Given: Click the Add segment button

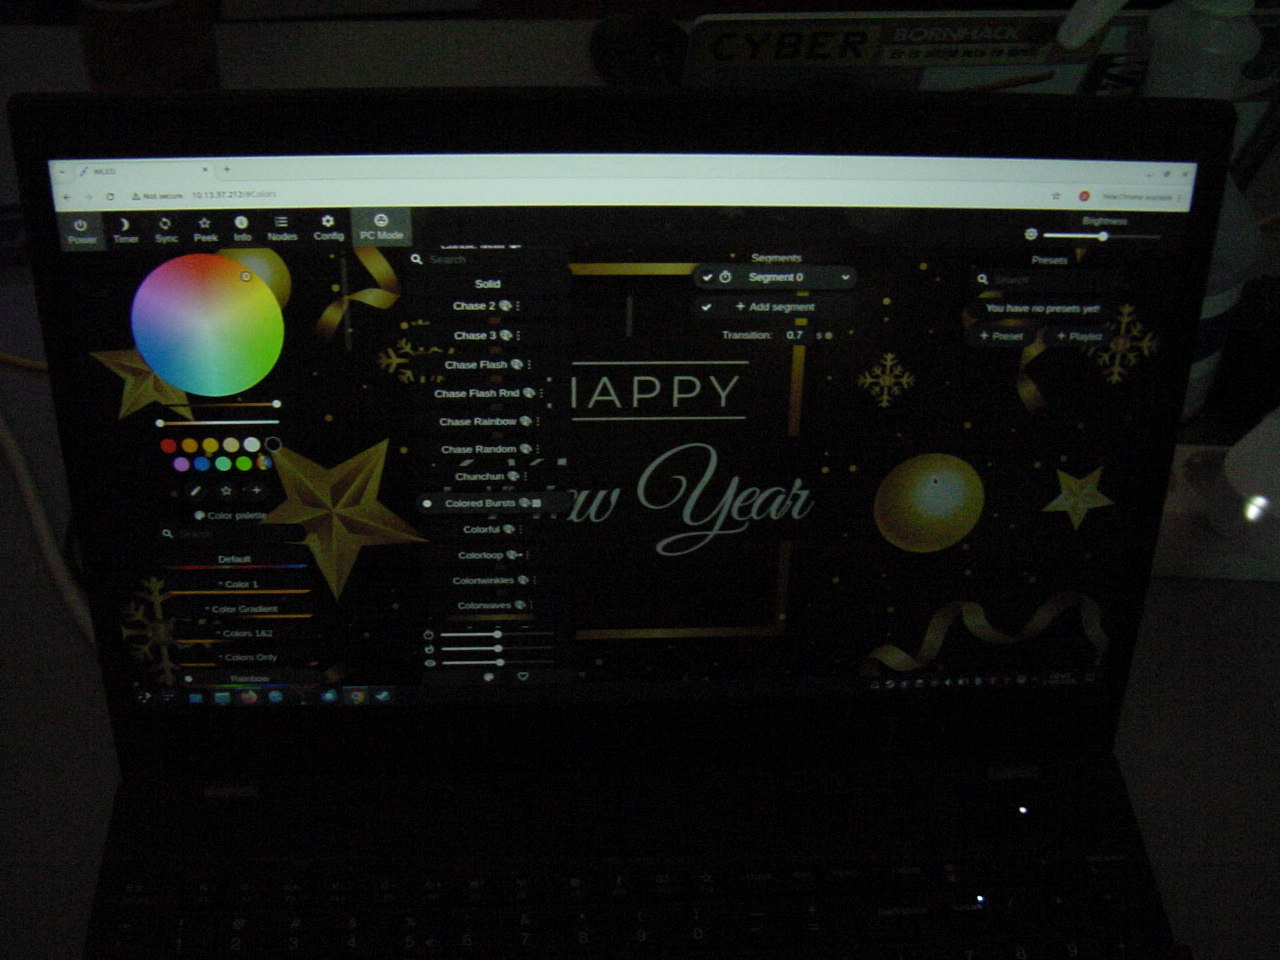Looking at the screenshot, I should pyautogui.click(x=775, y=307).
